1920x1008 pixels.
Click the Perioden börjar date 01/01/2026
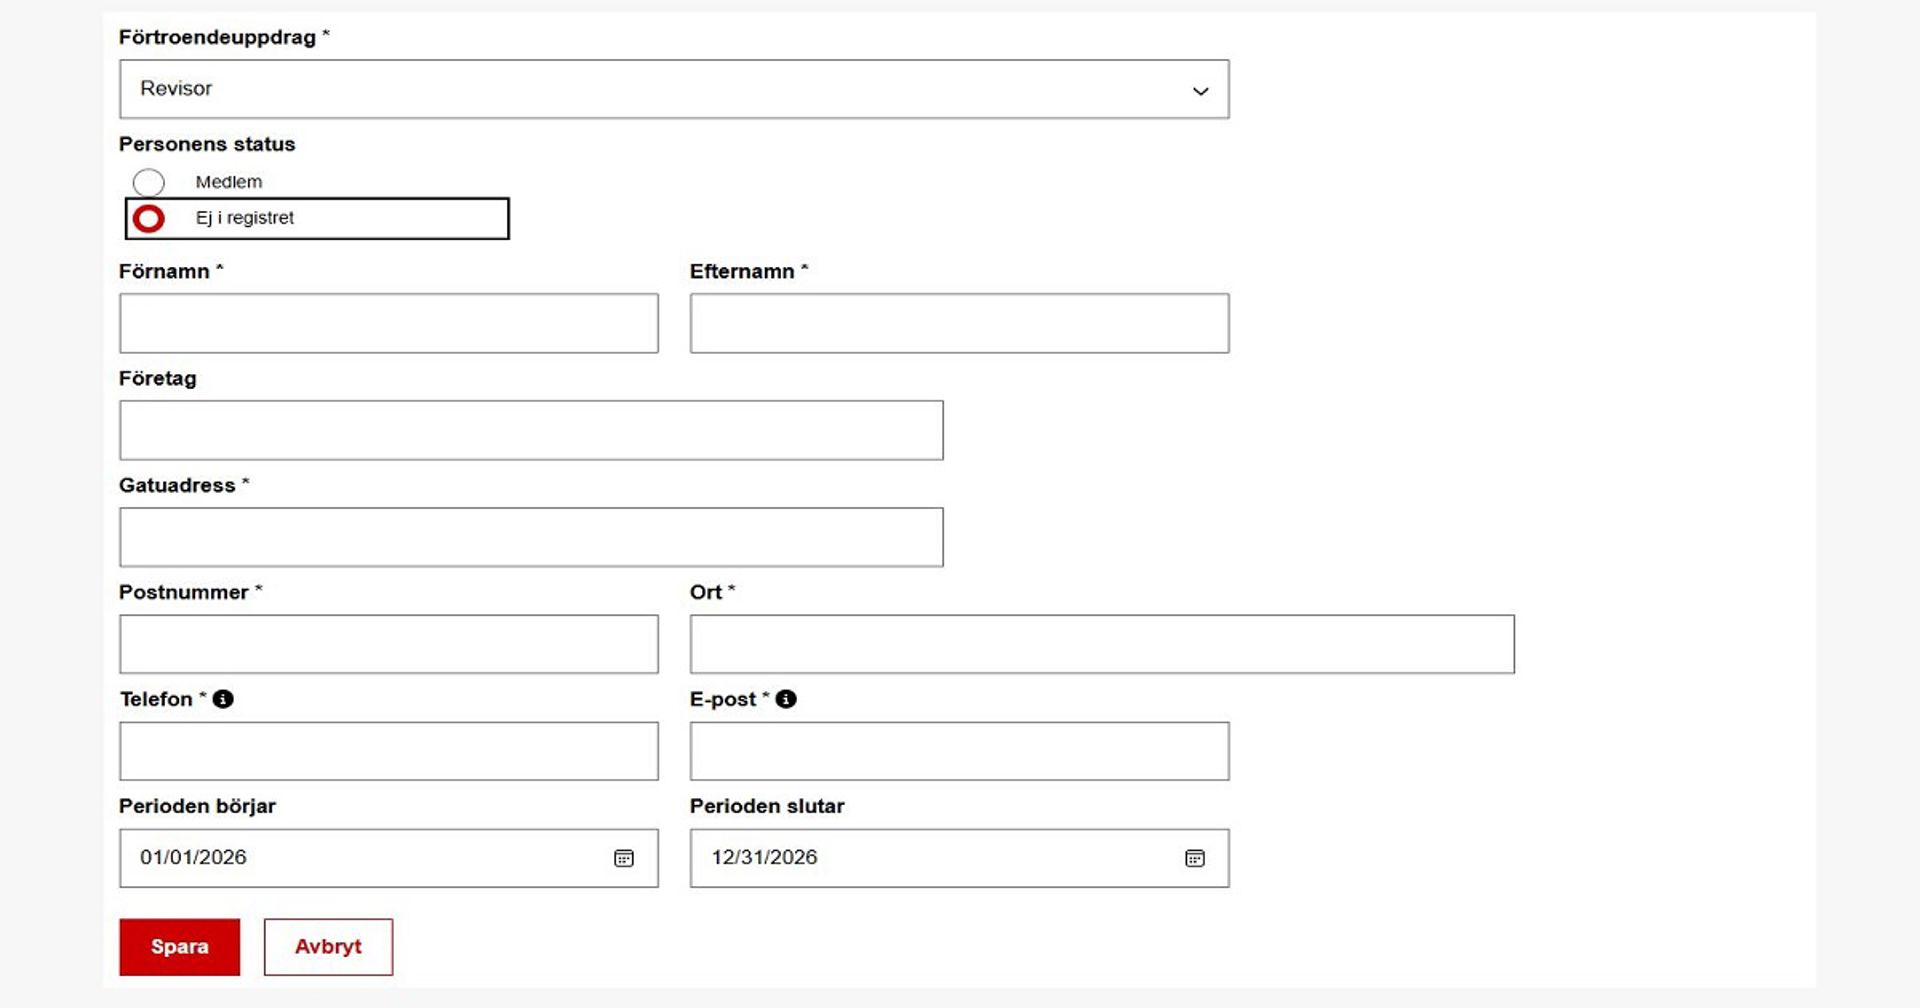click(x=194, y=858)
